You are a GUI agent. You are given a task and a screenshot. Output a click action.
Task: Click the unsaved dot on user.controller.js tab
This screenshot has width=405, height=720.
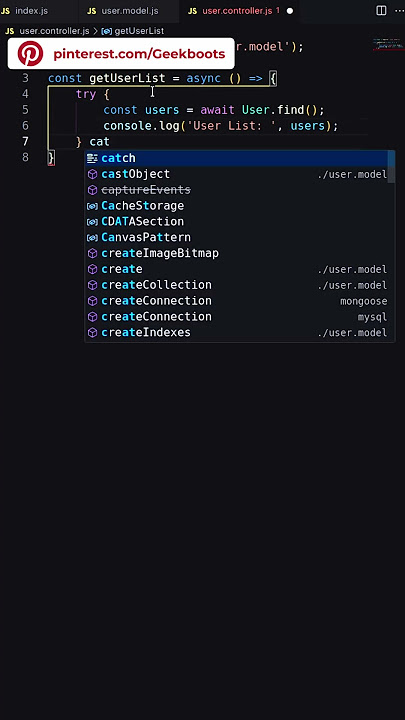point(290,11)
